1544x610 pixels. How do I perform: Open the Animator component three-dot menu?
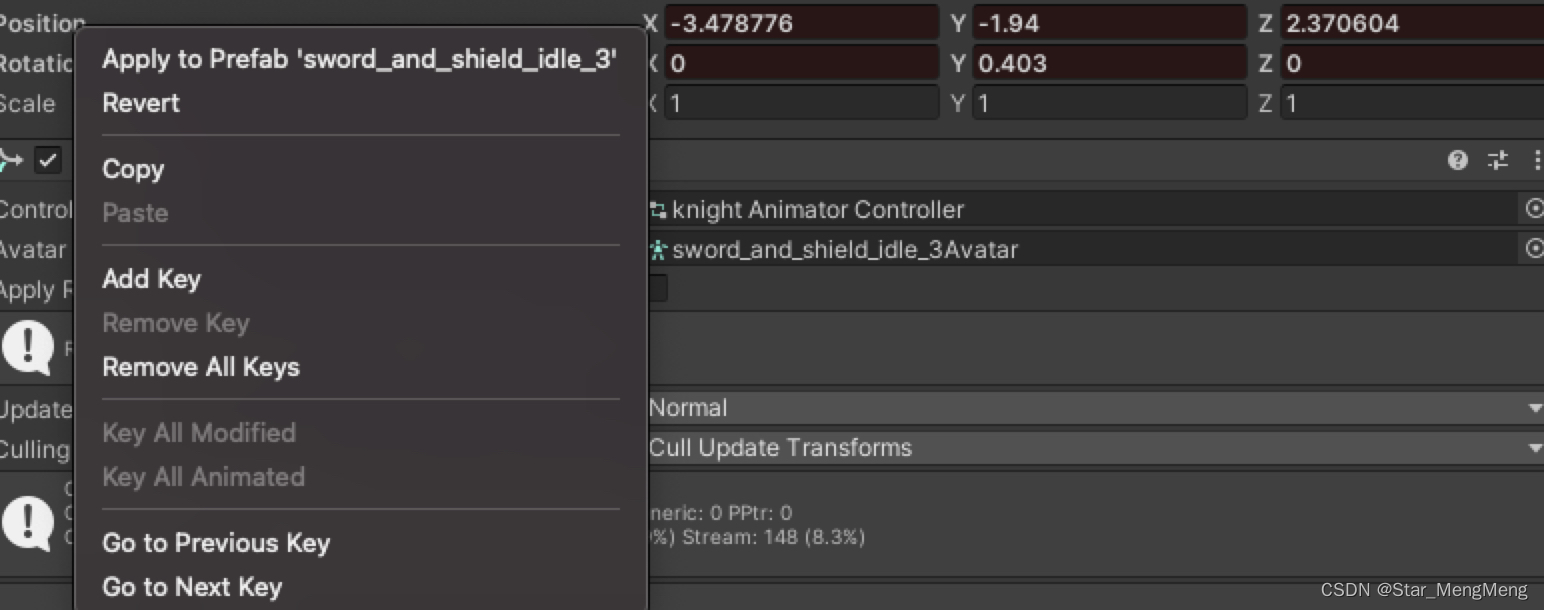(x=1536, y=160)
